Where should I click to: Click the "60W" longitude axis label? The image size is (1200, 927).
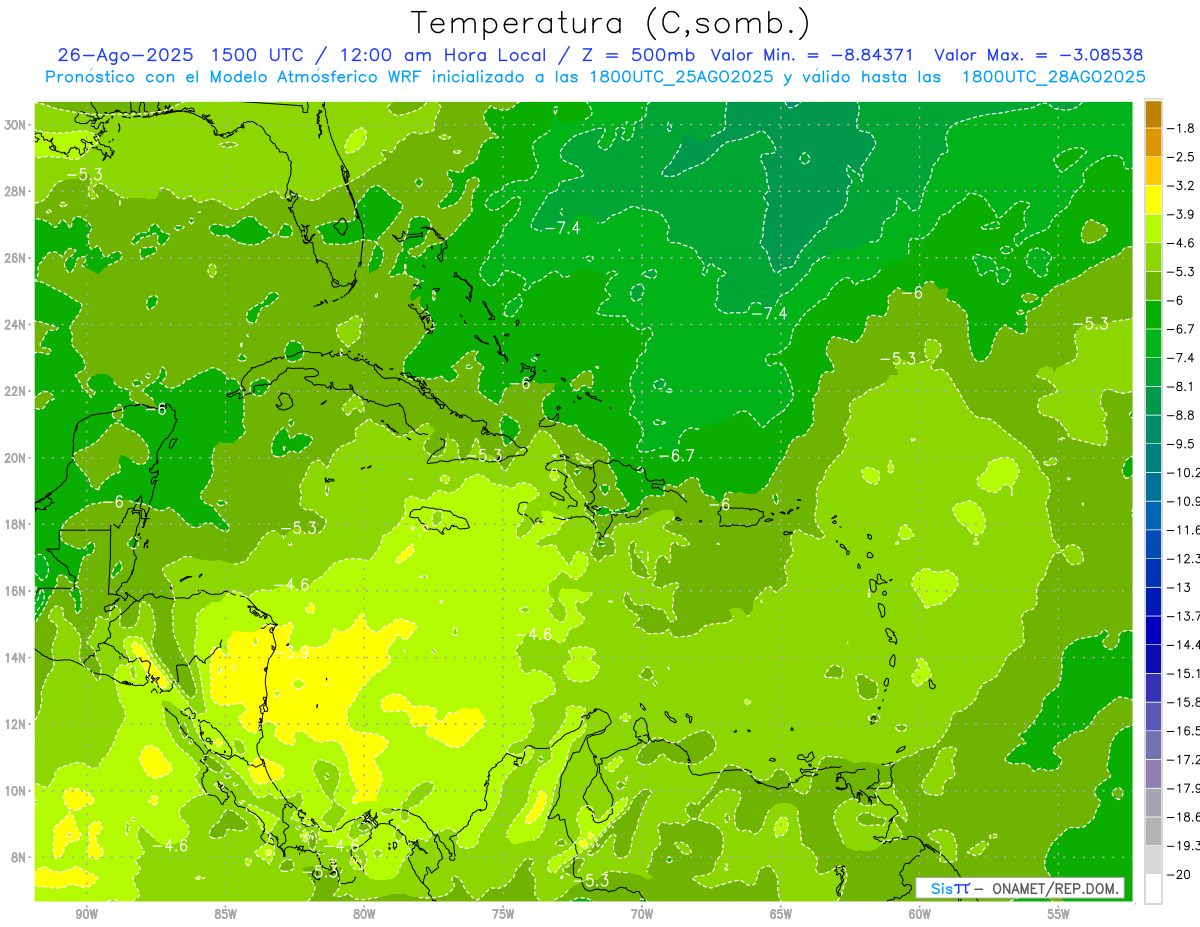pos(920,914)
